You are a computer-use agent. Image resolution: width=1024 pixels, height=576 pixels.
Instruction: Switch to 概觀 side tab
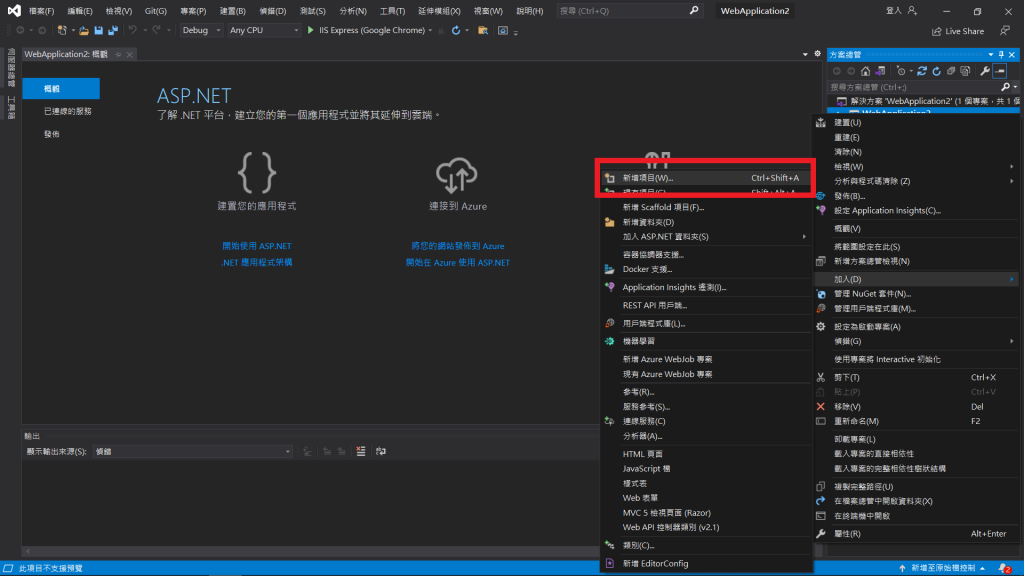[x=61, y=88]
